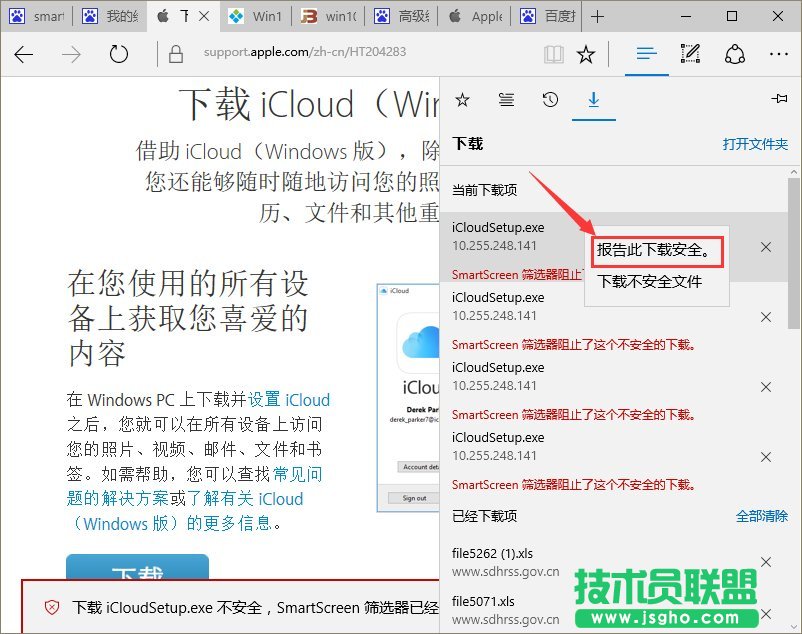The width and height of the screenshot is (802, 634).
Task: Show Downloads arrow tab in hub
Action: [x=594, y=100]
